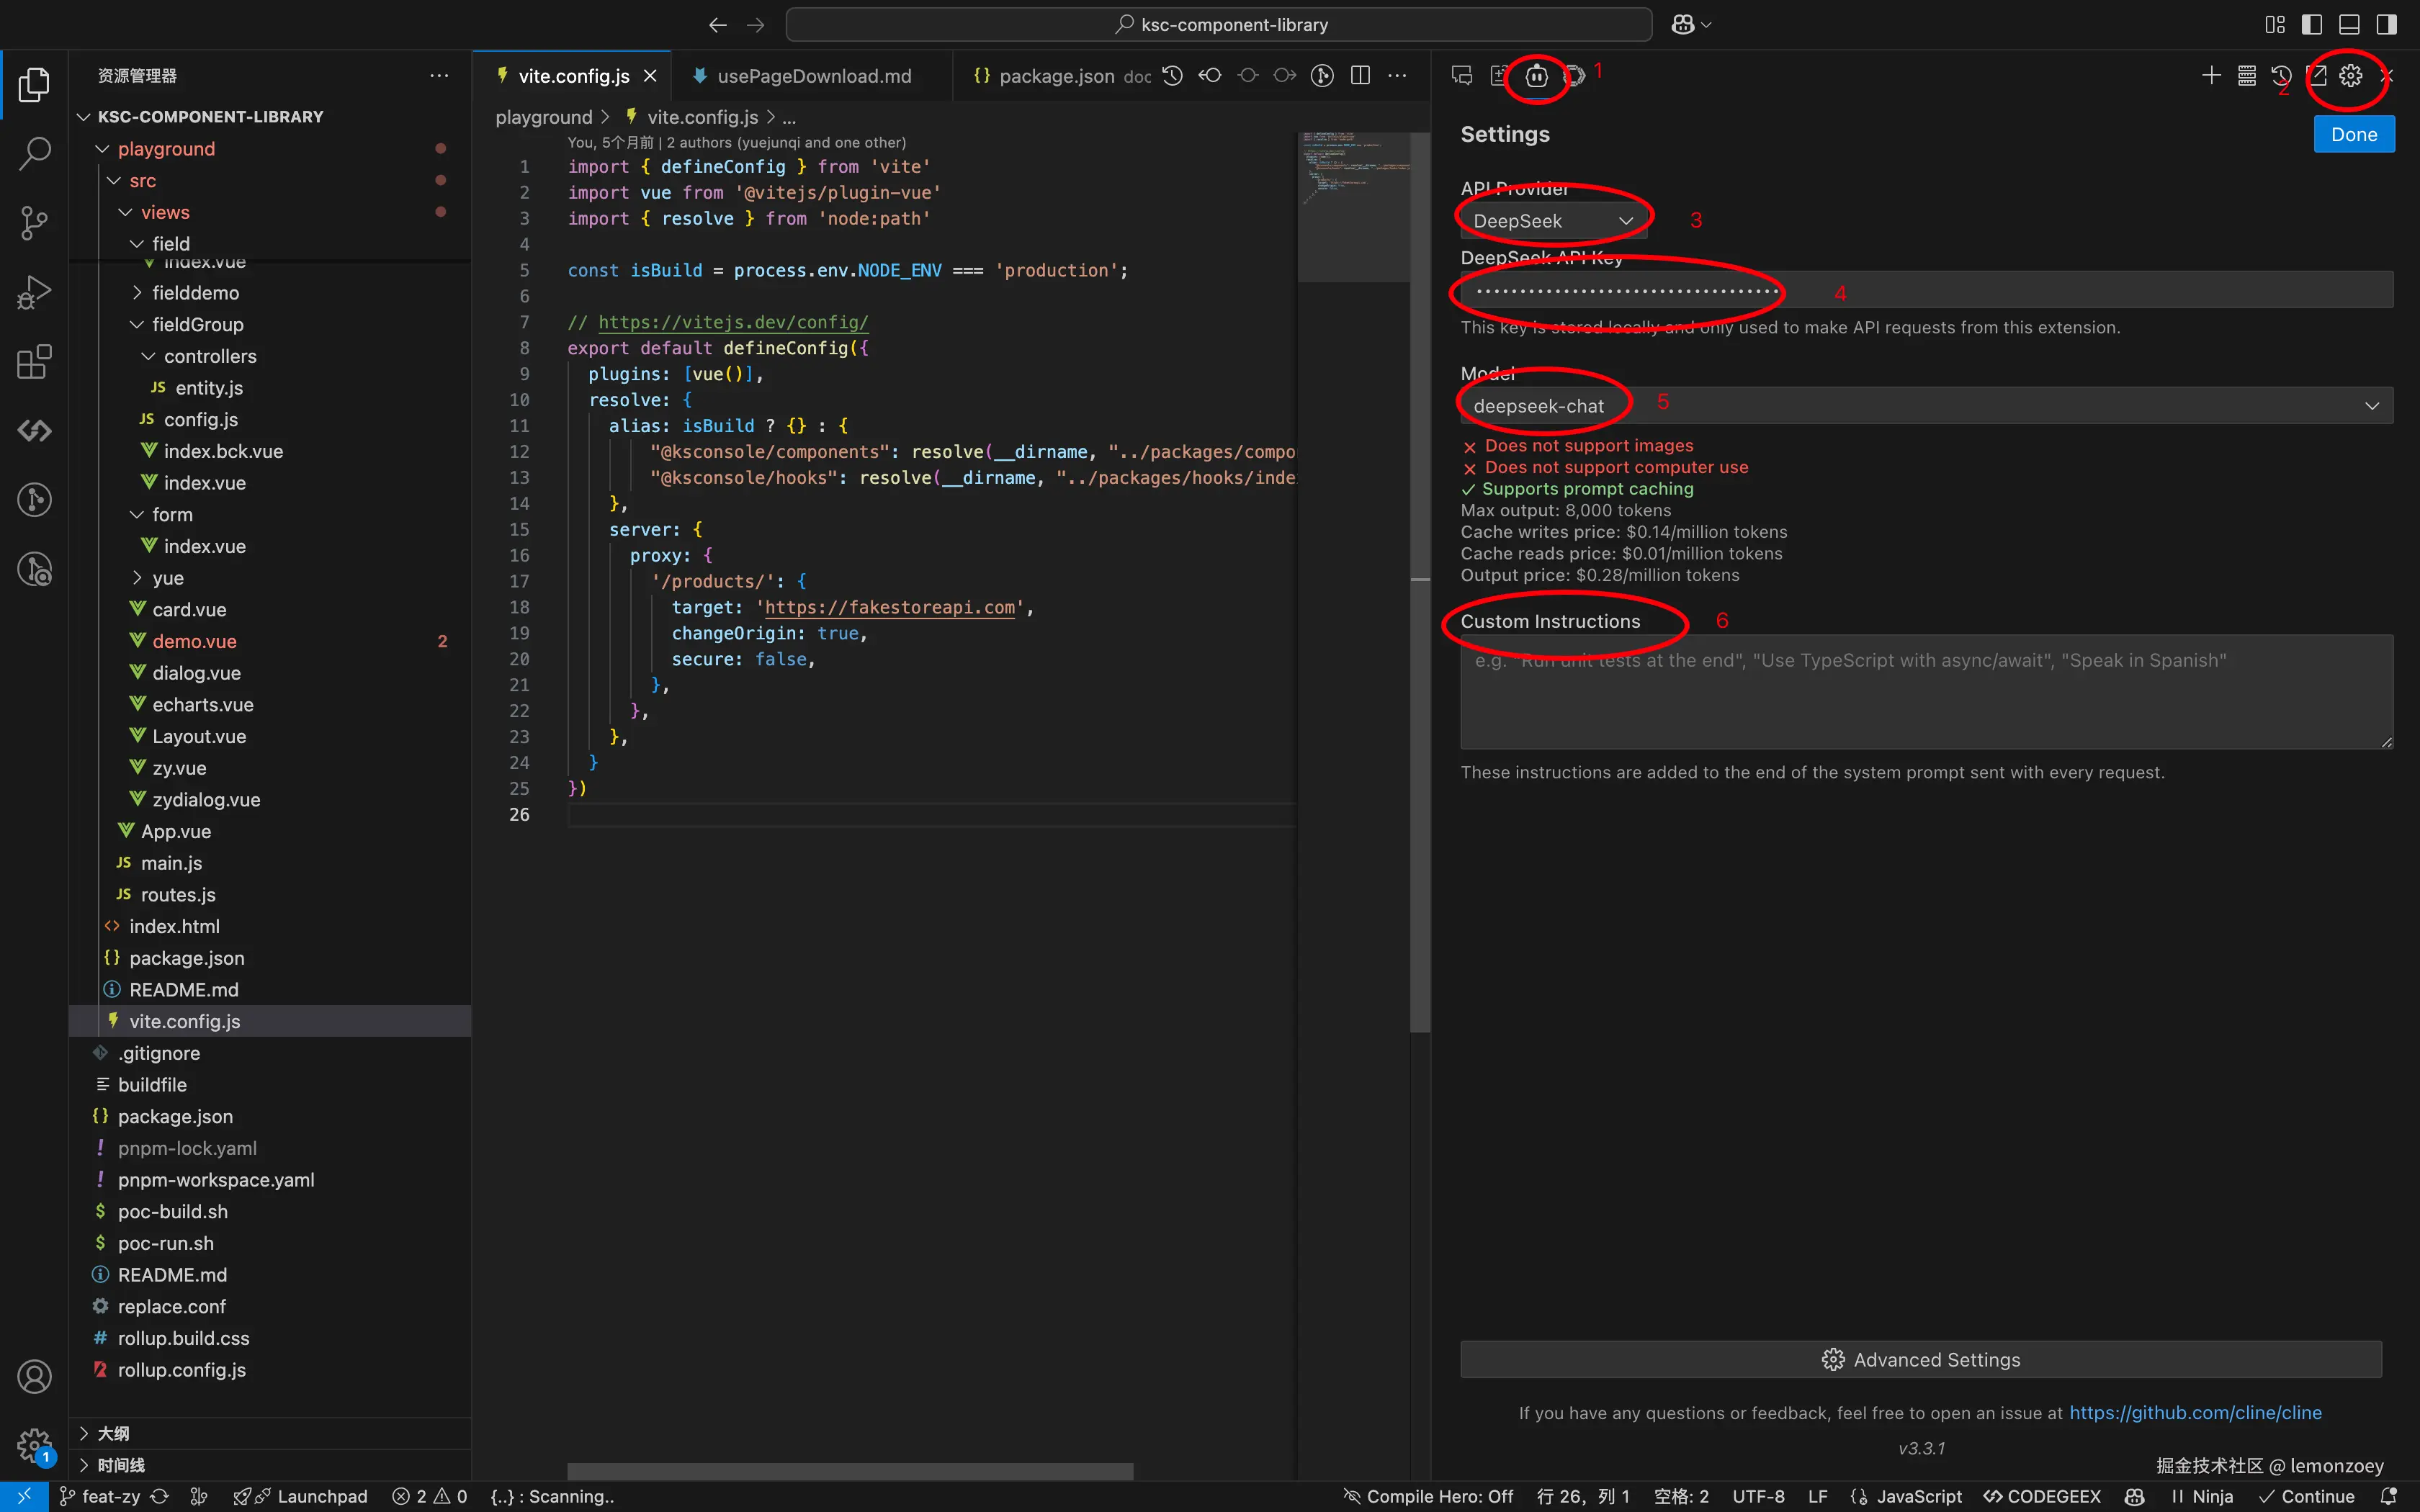Click the Done button

[2353, 135]
